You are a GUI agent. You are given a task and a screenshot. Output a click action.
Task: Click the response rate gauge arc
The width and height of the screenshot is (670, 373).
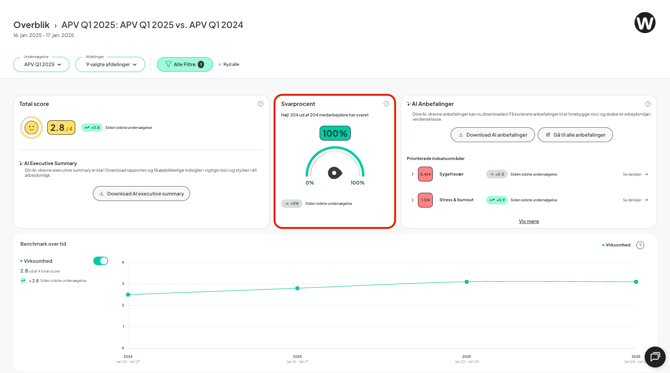tap(335, 161)
